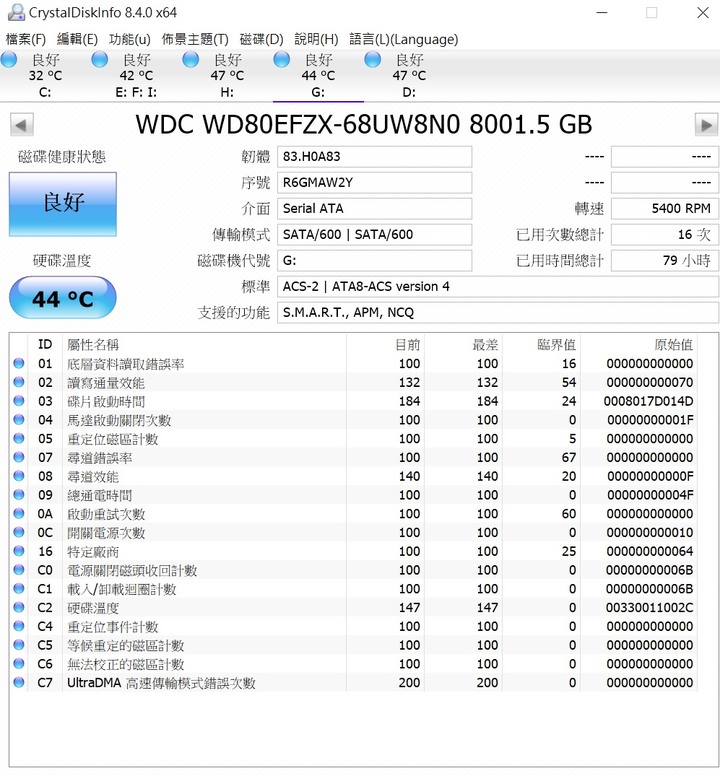Click status dot of attribute 07 row

click(19, 457)
